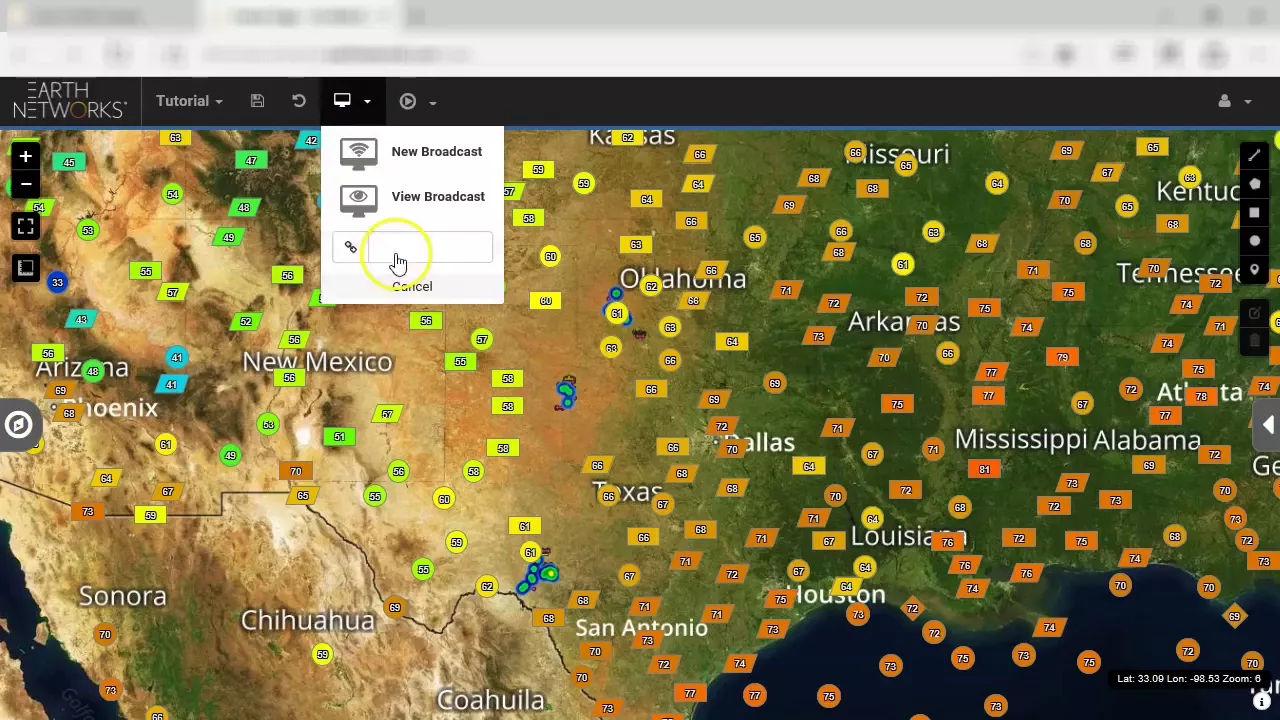The image size is (1280, 720).
Task: Click the cyan 42 temperature marker
Action: pyautogui.click(x=310, y=141)
